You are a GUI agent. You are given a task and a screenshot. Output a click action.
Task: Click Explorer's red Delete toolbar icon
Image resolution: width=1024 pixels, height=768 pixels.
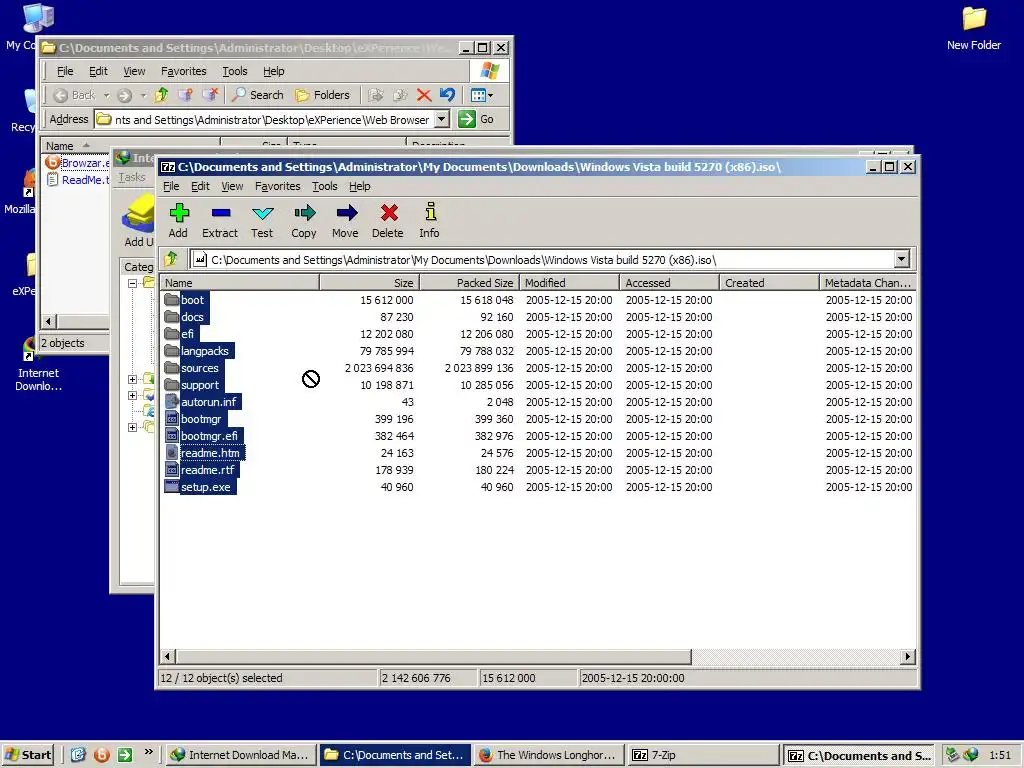click(424, 95)
